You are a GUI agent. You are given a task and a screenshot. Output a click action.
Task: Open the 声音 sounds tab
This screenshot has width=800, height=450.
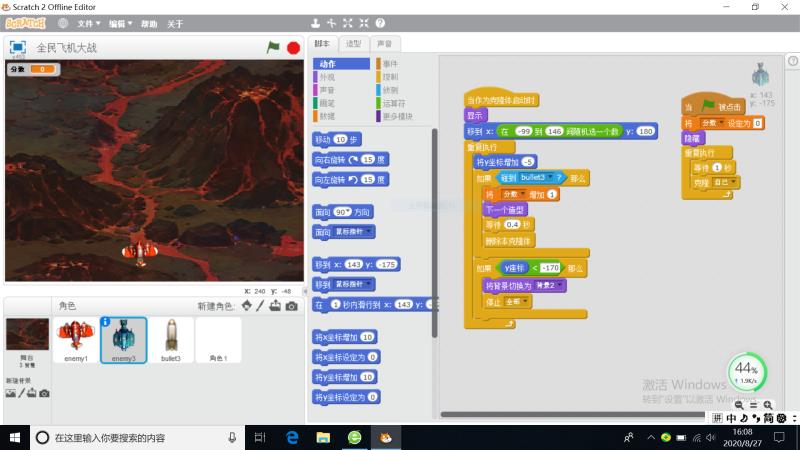tap(384, 44)
